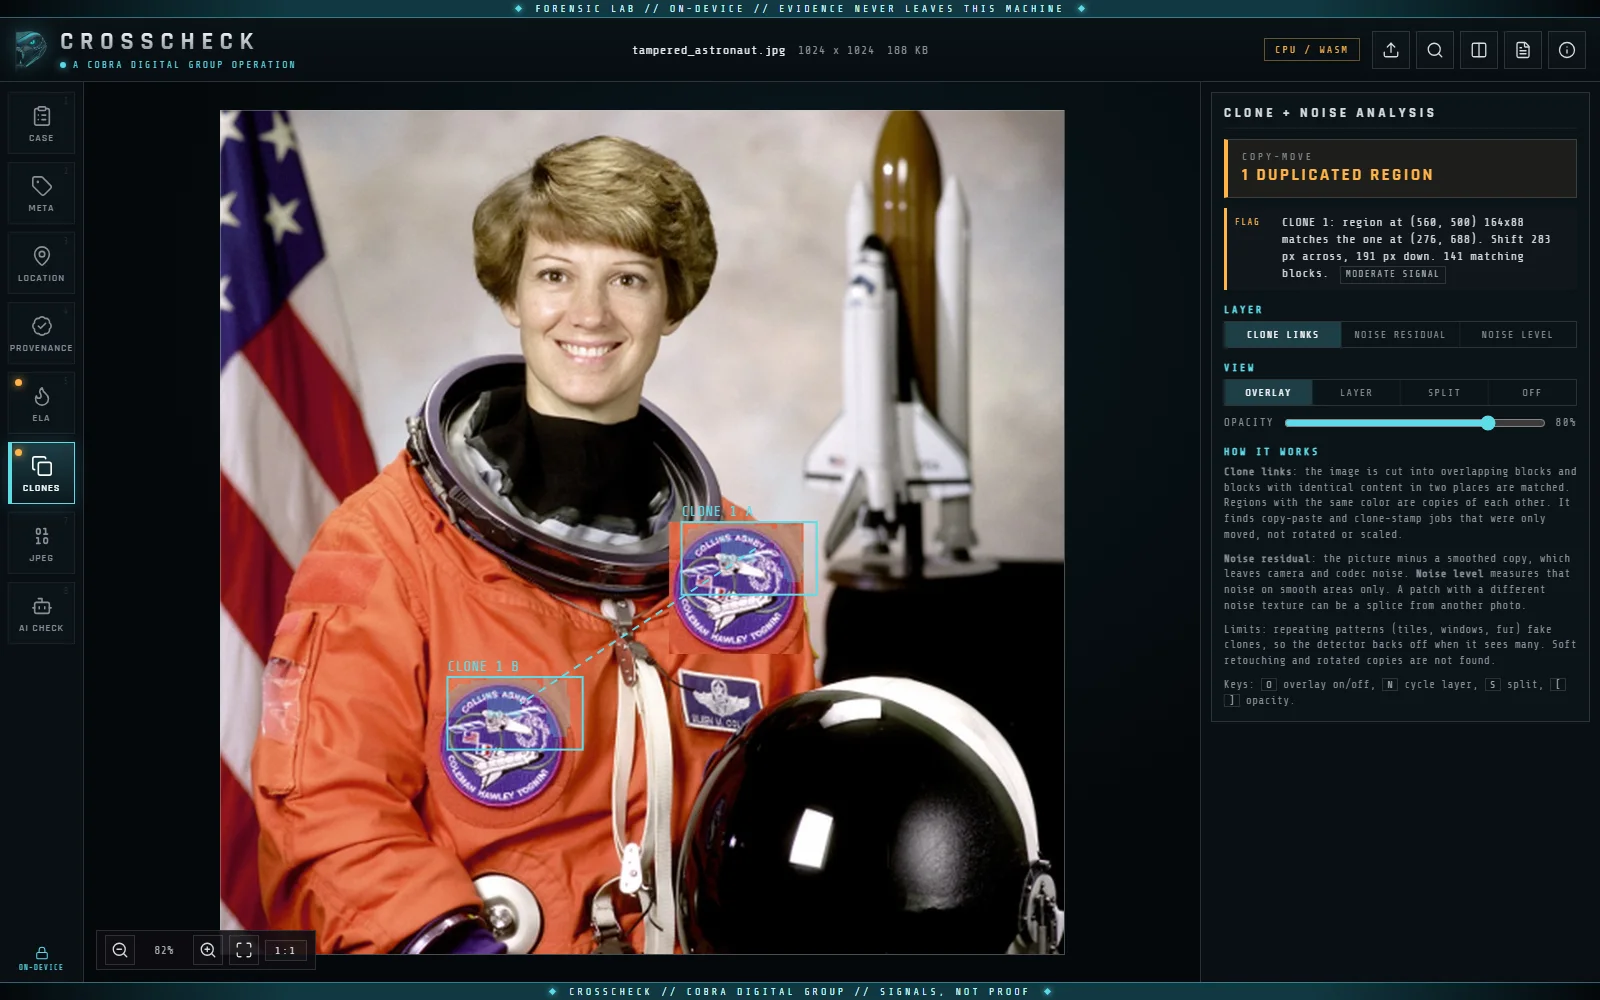This screenshot has height=1000, width=1600.
Task: Select the Clone Links layer
Action: pyautogui.click(x=1282, y=335)
